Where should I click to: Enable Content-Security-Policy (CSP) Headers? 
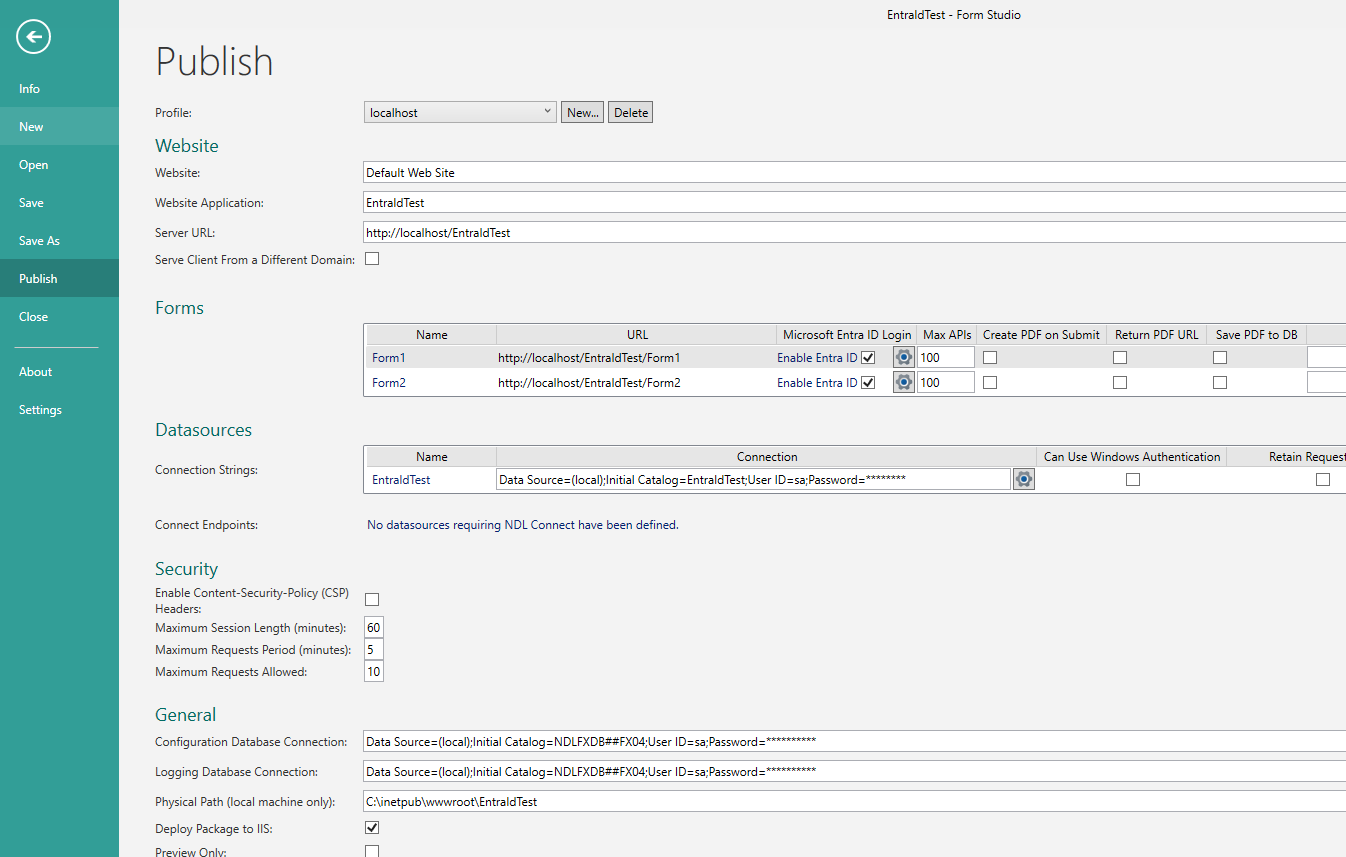point(371,599)
